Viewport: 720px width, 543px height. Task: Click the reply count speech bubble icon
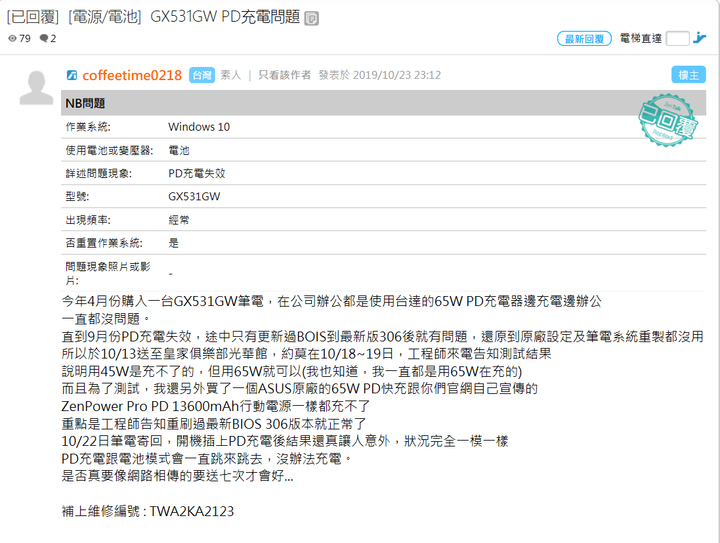point(44,38)
